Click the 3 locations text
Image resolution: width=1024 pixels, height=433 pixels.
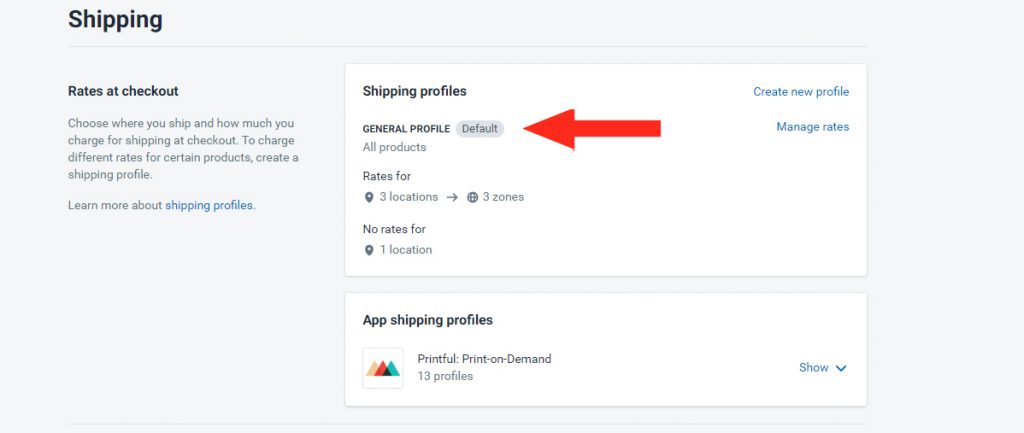[x=409, y=197]
